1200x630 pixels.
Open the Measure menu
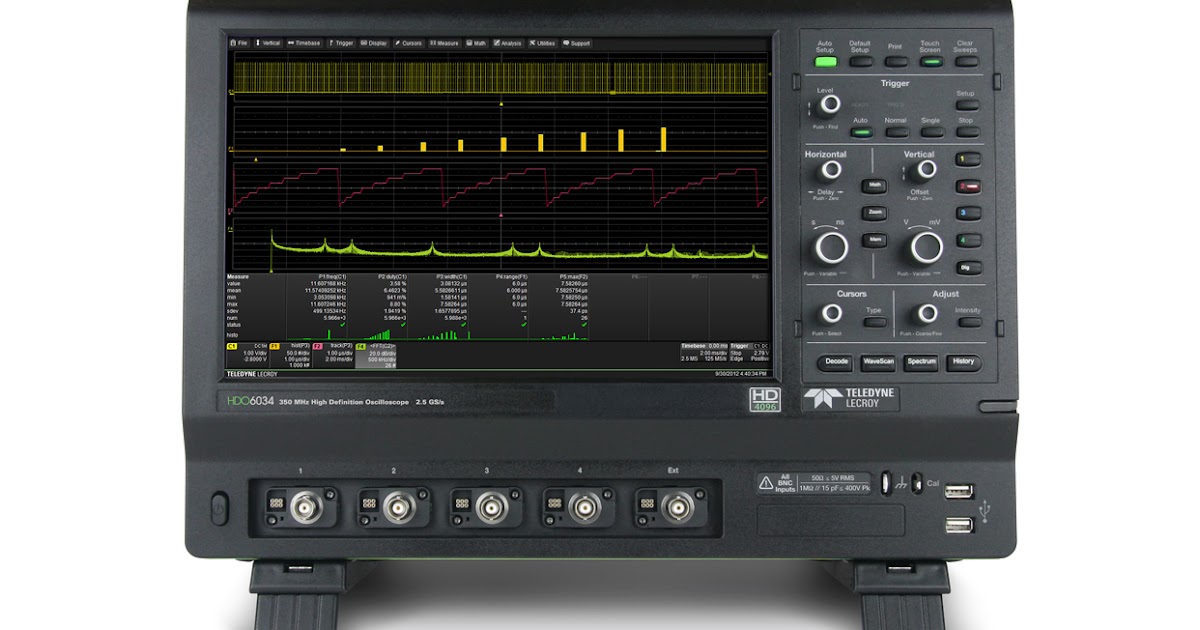(444, 44)
